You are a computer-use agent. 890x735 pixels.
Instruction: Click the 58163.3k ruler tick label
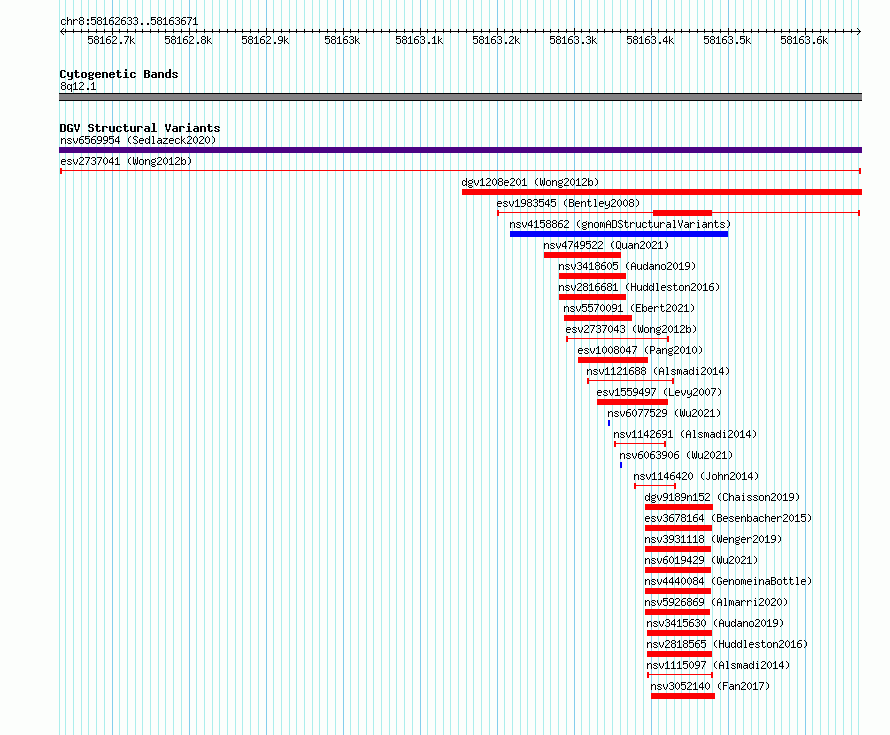[573, 40]
